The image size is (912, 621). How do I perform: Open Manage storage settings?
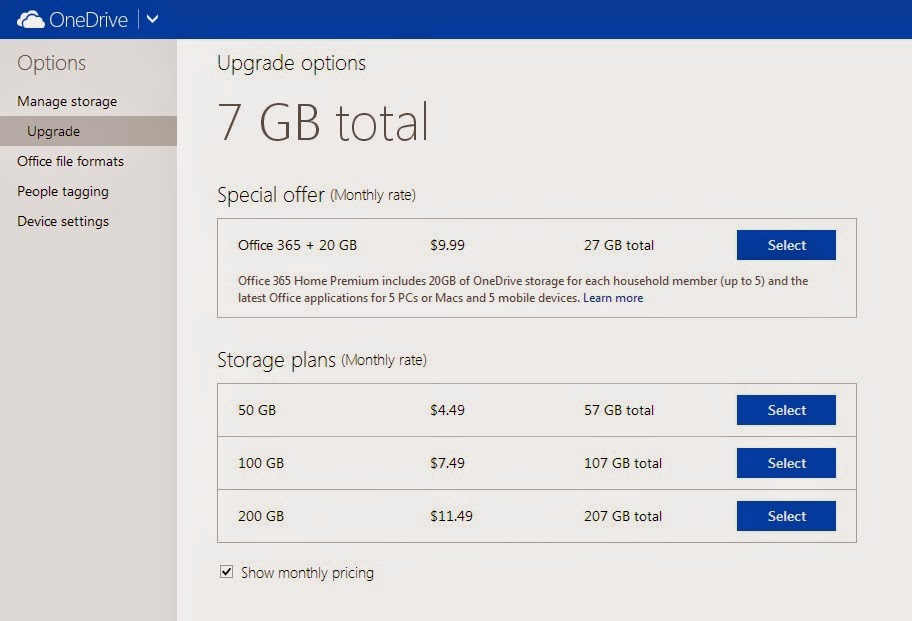point(66,101)
